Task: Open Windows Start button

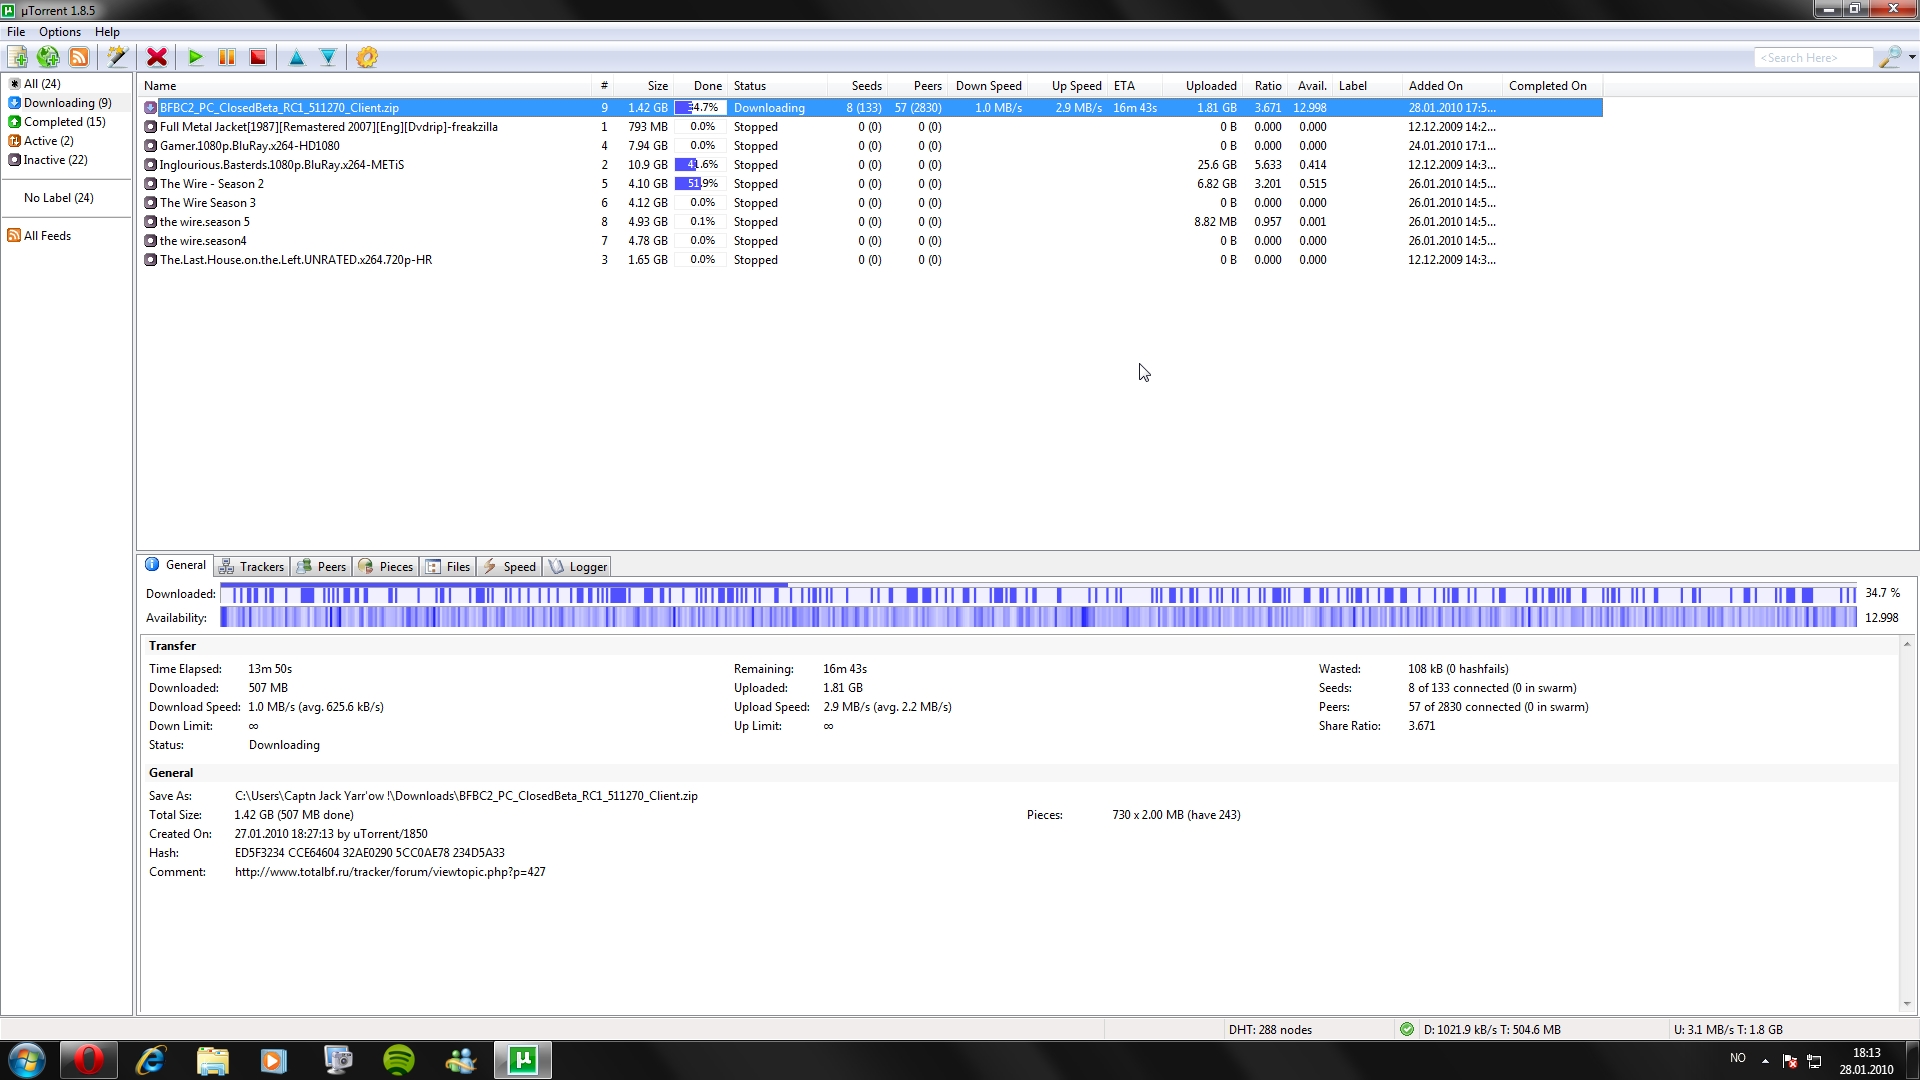Action: [27, 1060]
